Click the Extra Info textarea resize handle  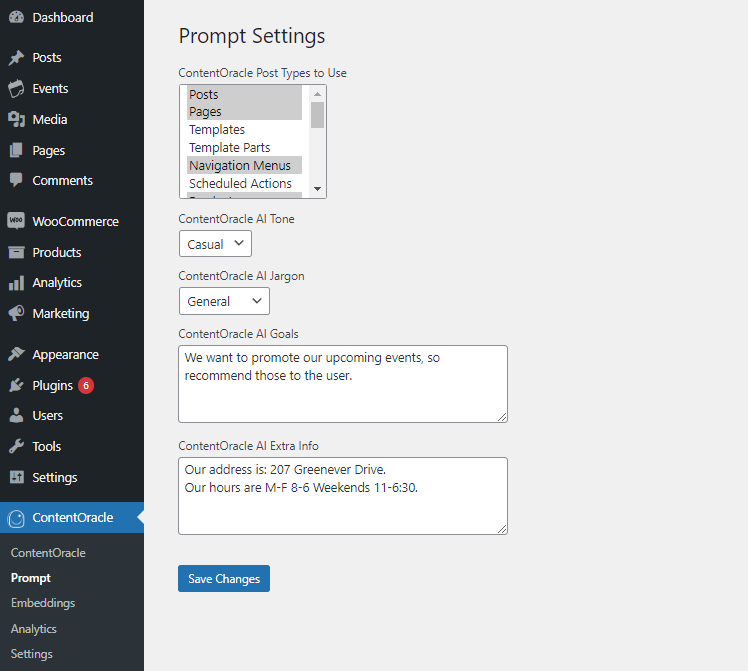[502, 529]
